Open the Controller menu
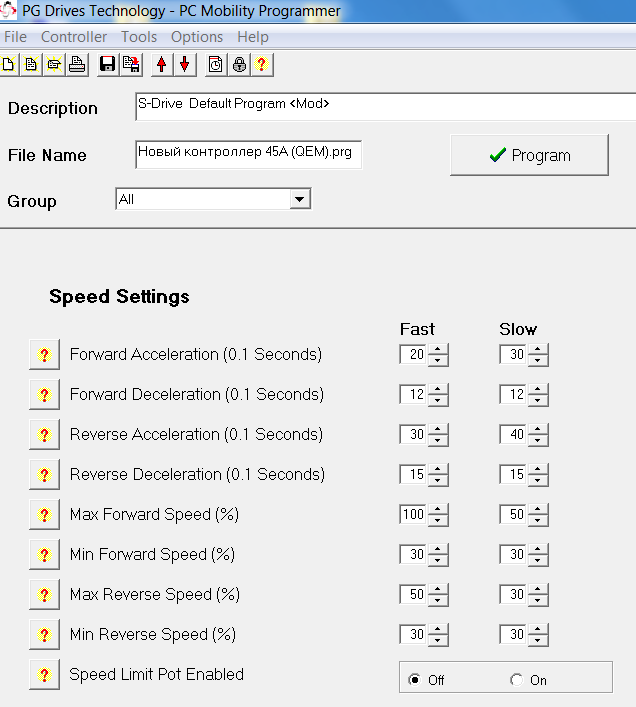Screen dimensions: 636x707 [x=74, y=37]
